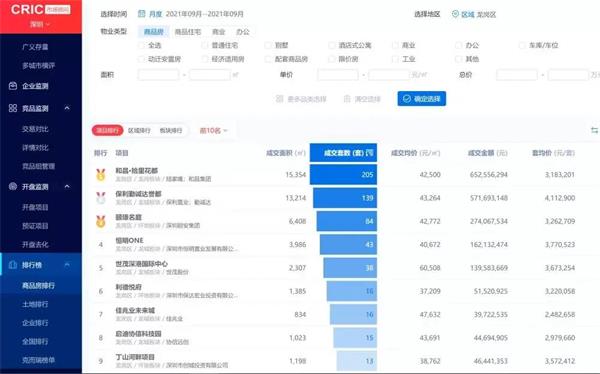Select the 商品住宅 property type tab
Screen dimensions: 600x374
click(188, 32)
